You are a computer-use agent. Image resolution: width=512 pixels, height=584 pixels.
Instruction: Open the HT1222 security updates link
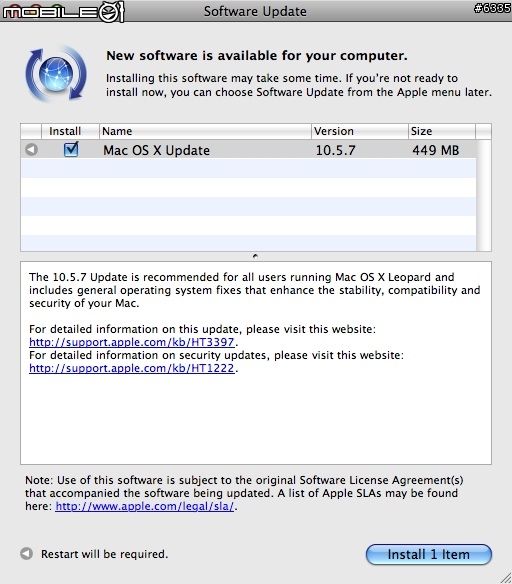(132, 368)
